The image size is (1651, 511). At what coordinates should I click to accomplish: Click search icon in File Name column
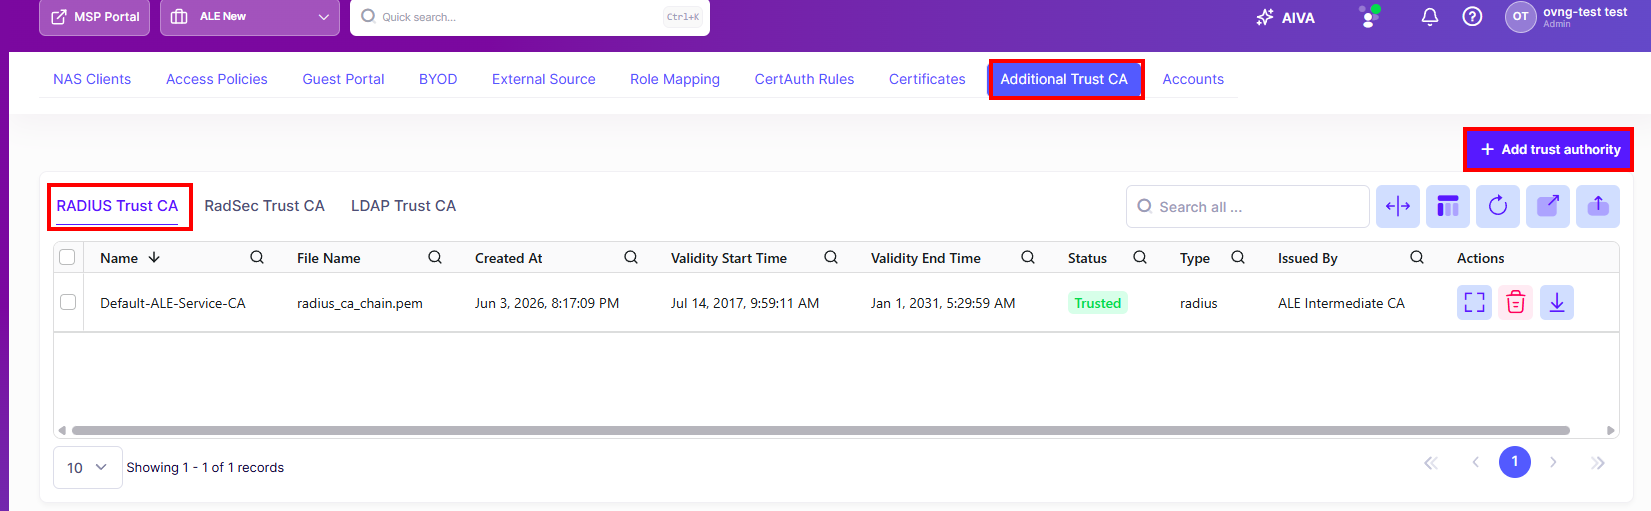435,258
